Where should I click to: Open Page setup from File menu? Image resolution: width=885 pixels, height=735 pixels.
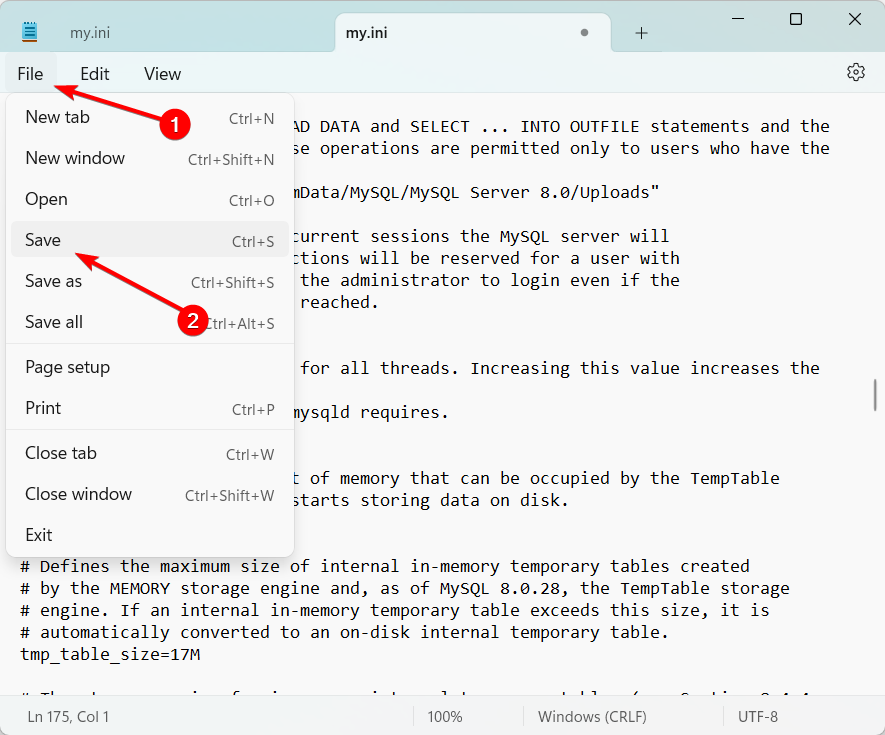pos(150,368)
